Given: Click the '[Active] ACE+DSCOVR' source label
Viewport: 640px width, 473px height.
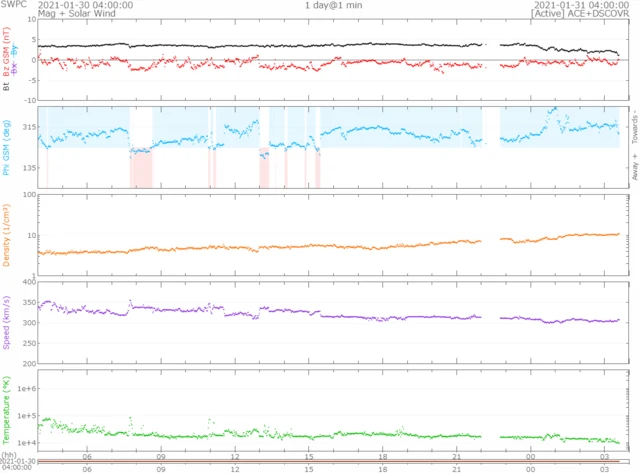Looking at the screenshot, I should [x=580, y=13].
